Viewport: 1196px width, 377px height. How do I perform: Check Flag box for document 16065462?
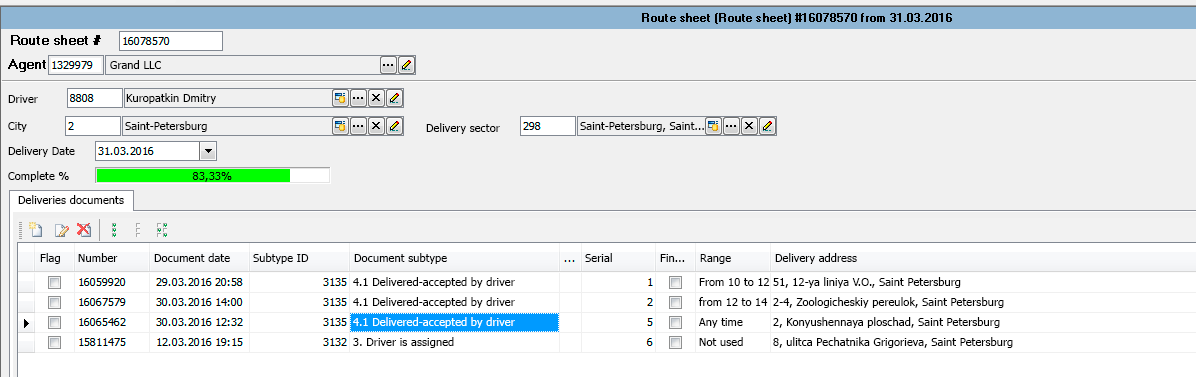pos(54,323)
